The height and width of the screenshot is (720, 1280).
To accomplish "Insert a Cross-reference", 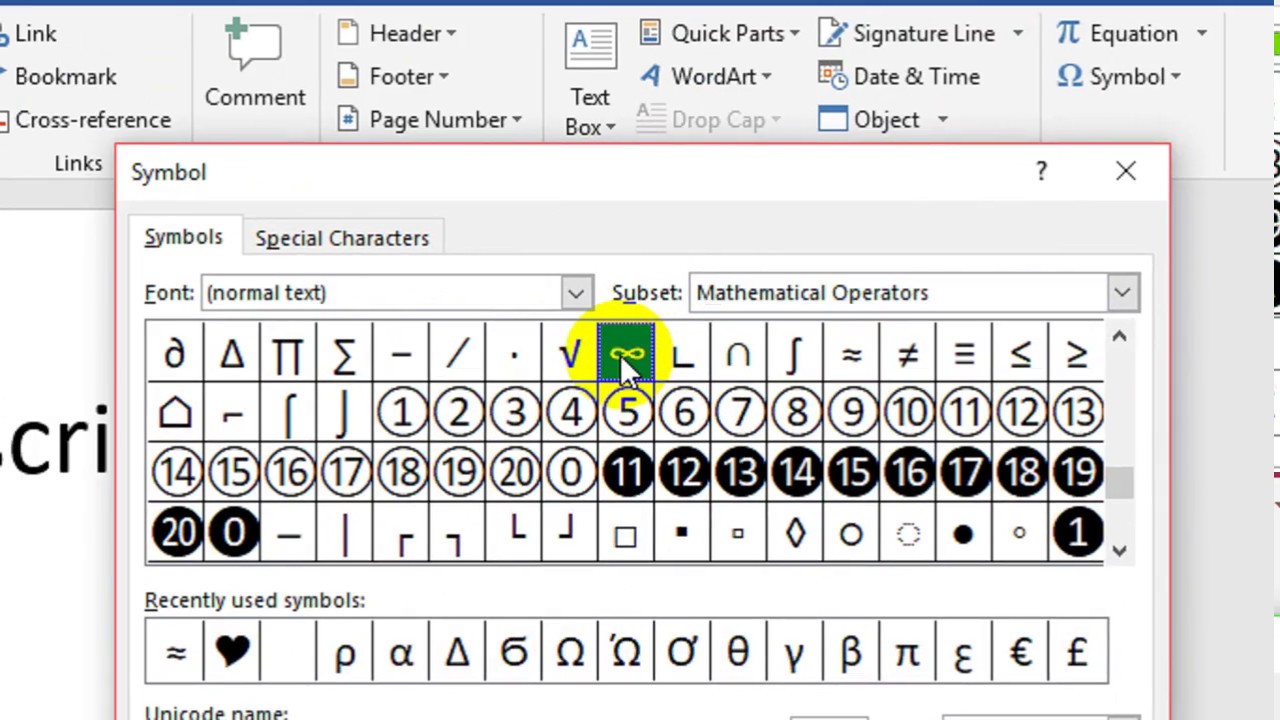I will [x=86, y=119].
